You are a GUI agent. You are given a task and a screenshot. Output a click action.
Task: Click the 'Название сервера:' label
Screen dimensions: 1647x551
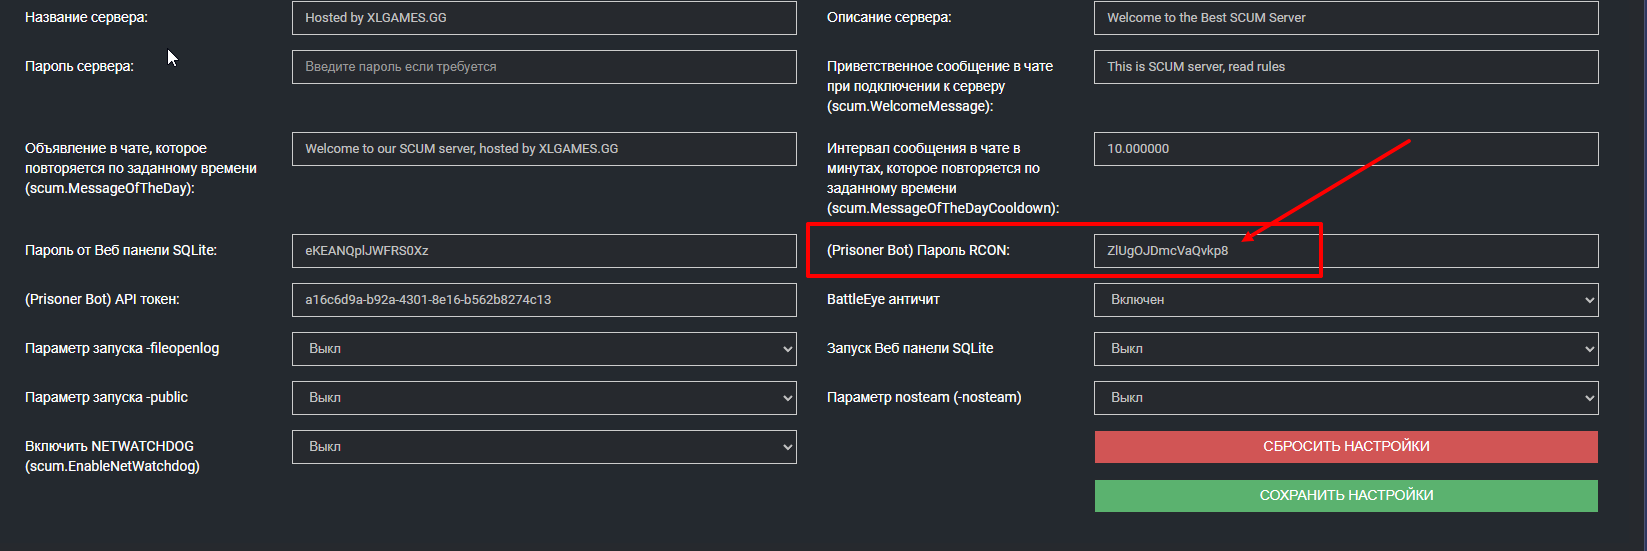pyautogui.click(x=86, y=18)
